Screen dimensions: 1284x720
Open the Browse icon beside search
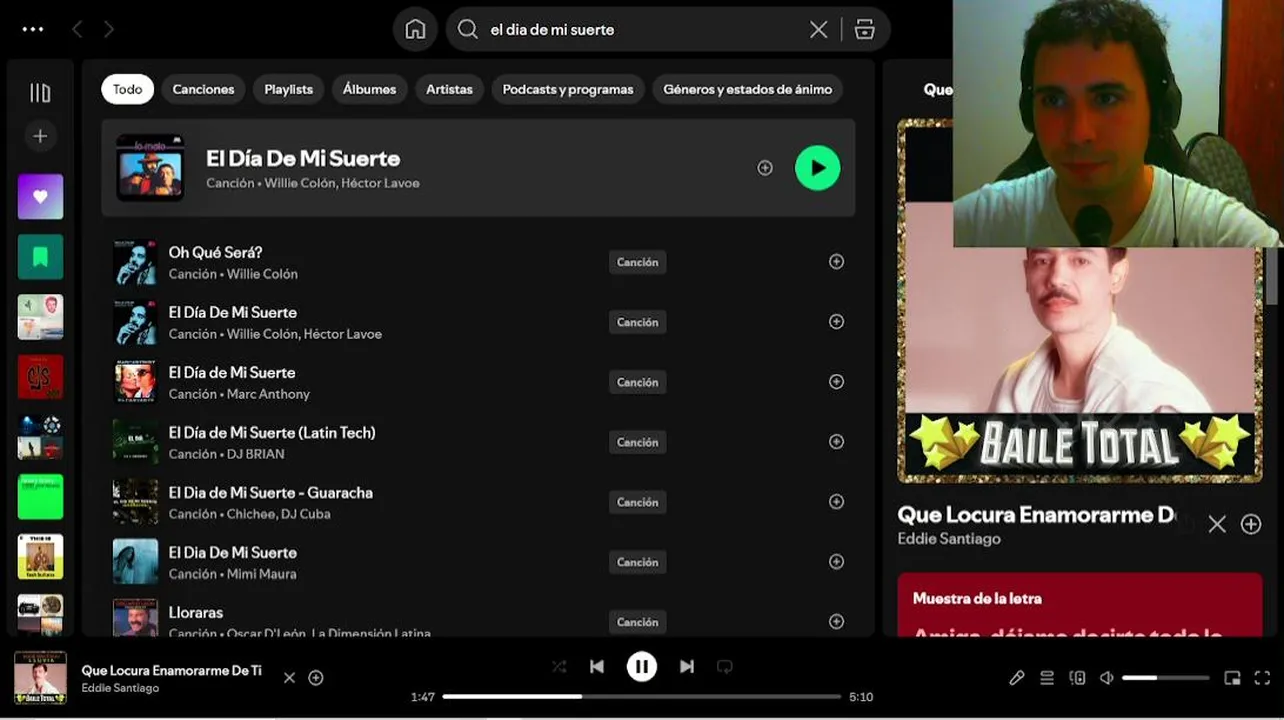(865, 30)
